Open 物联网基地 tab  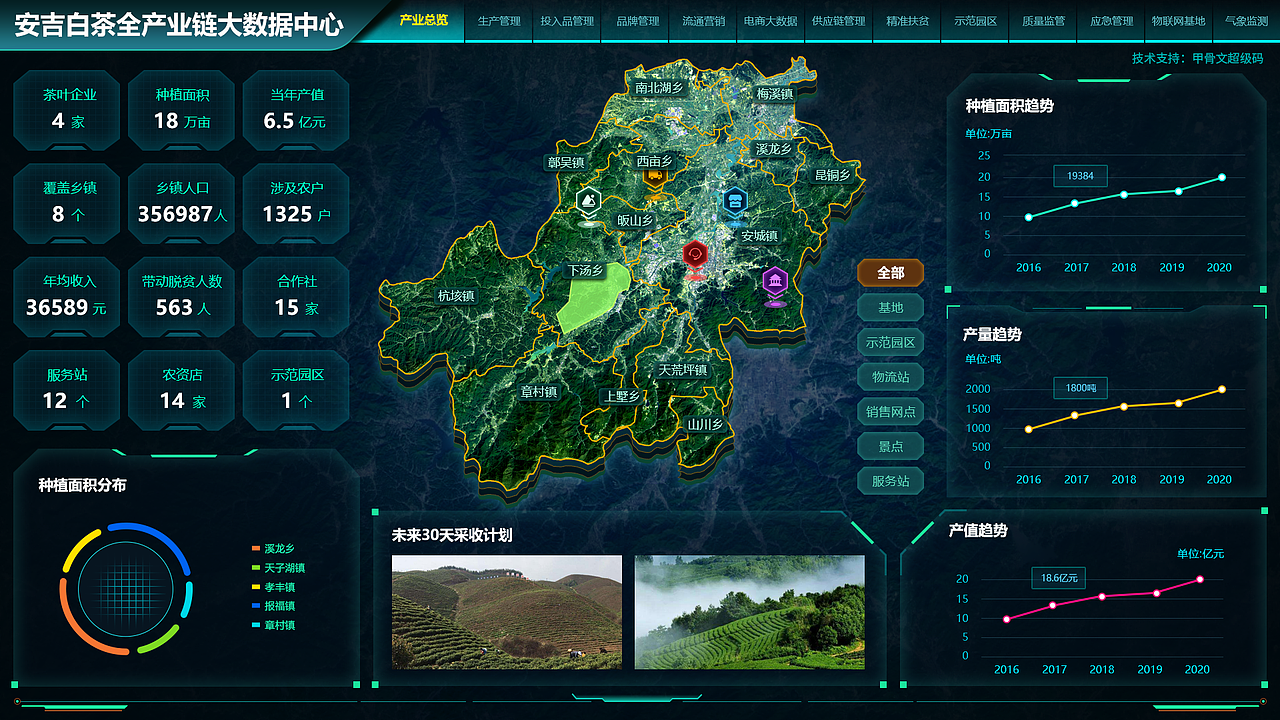[1178, 21]
